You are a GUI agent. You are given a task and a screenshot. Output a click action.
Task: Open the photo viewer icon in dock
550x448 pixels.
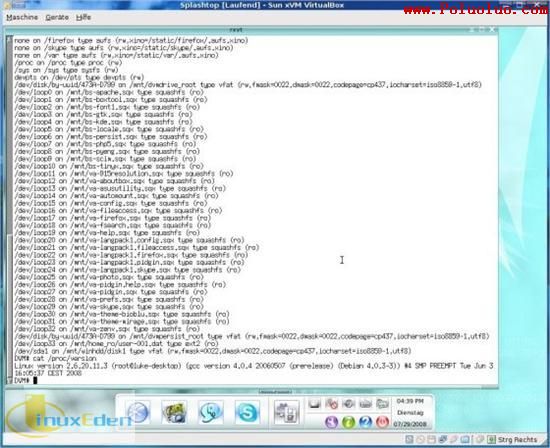(174, 412)
